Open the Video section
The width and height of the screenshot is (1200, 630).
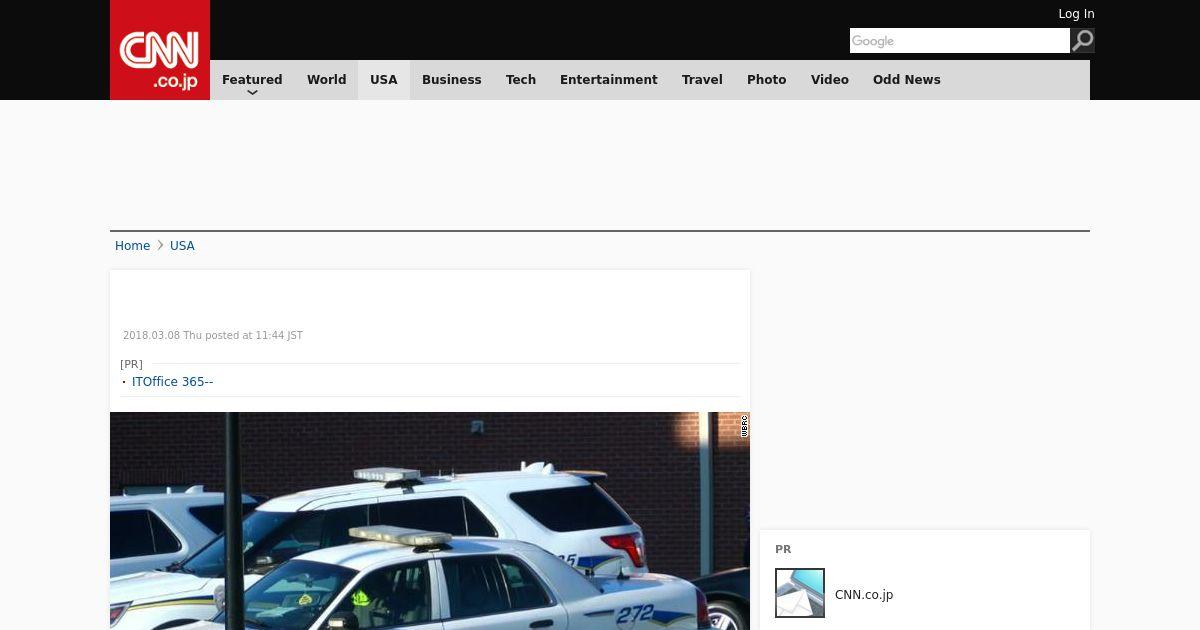pyautogui.click(x=830, y=80)
